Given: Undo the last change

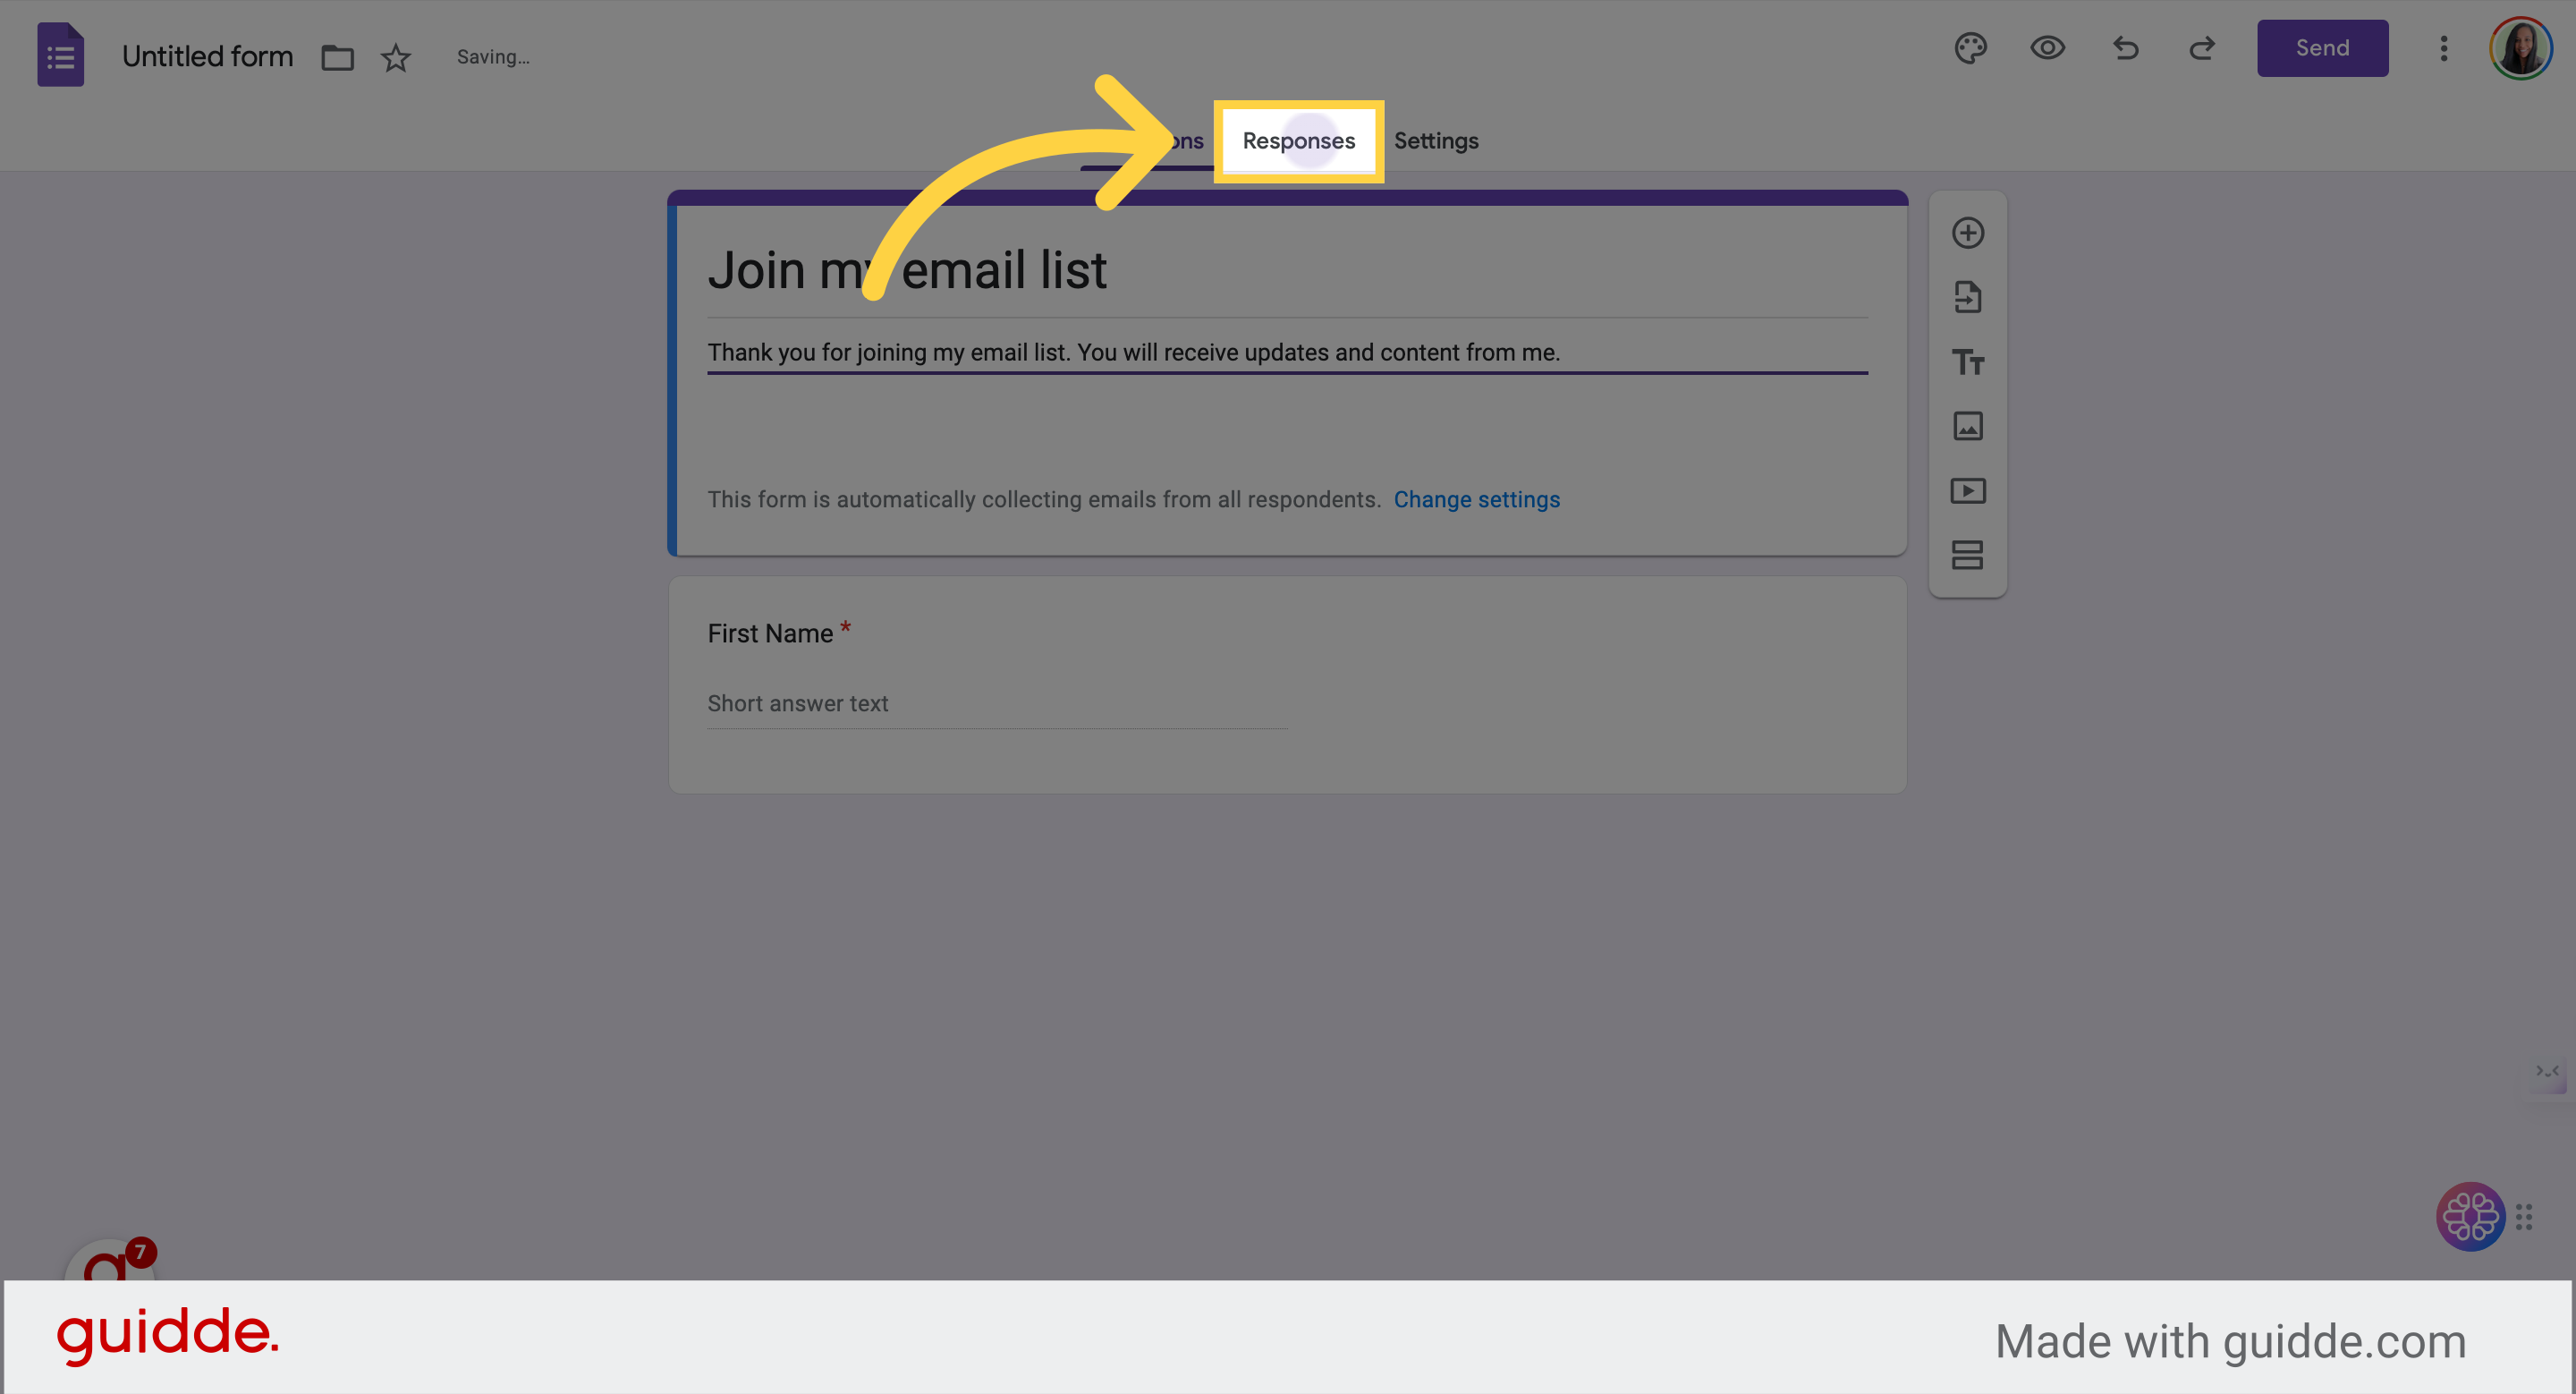Looking at the screenshot, I should coord(2125,48).
